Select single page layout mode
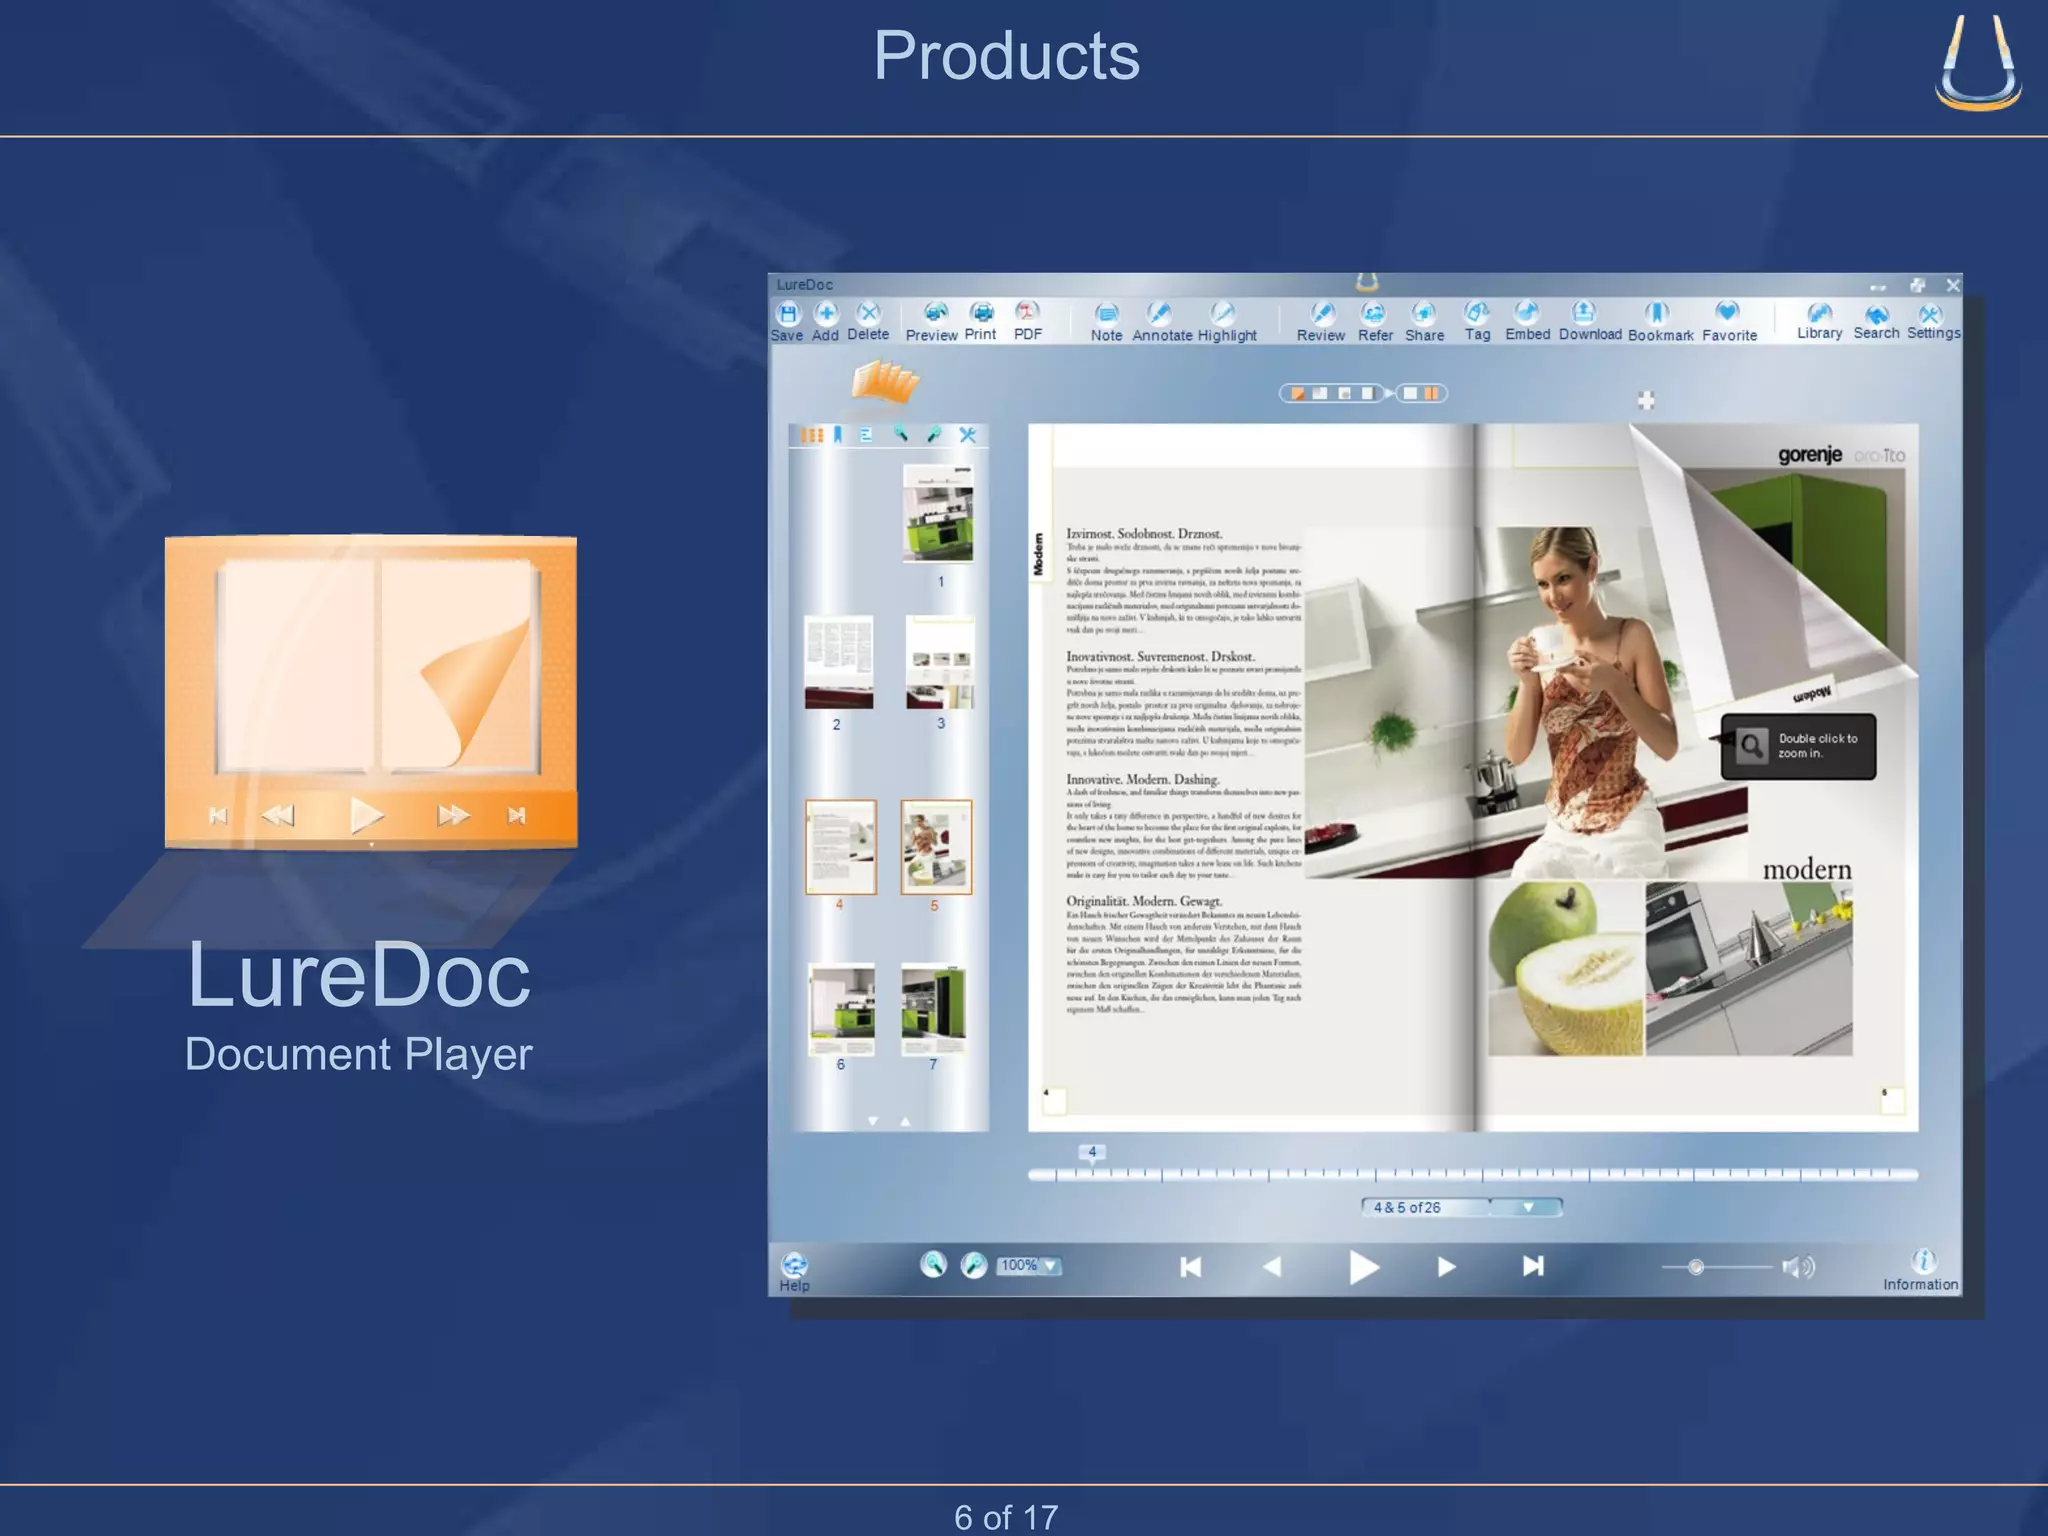 1410,393
